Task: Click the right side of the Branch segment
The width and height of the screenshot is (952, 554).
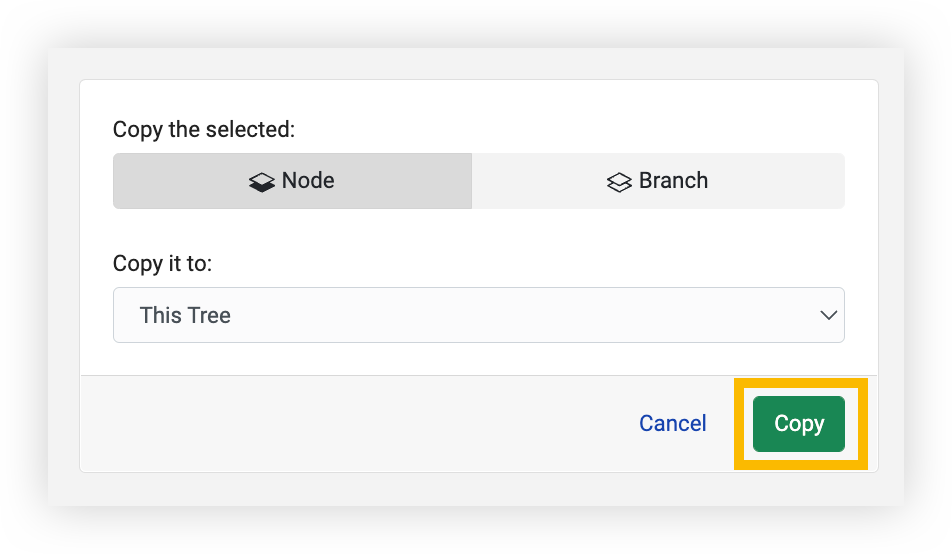Action: (x=790, y=181)
